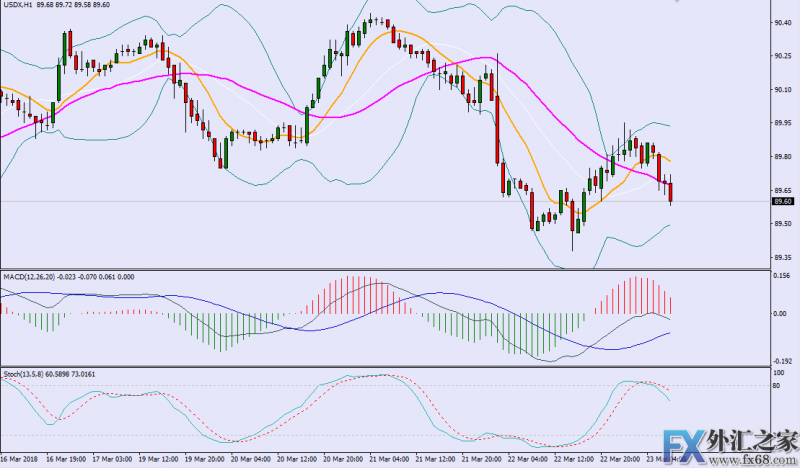Viewport: 800px width, 468px height.
Task: Click the MACD scale value -0.192
Action: click(783, 361)
